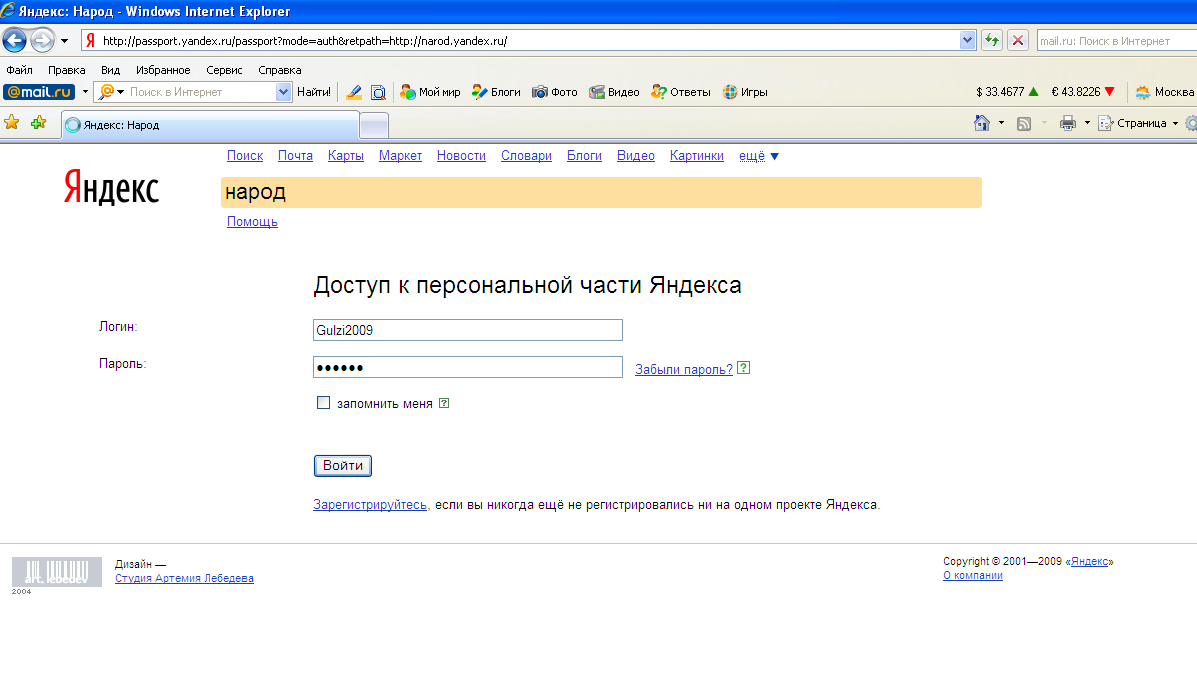Screen dimensions: 1197x682
Task: Expand the address bar history dropdown
Action: pos(967,40)
